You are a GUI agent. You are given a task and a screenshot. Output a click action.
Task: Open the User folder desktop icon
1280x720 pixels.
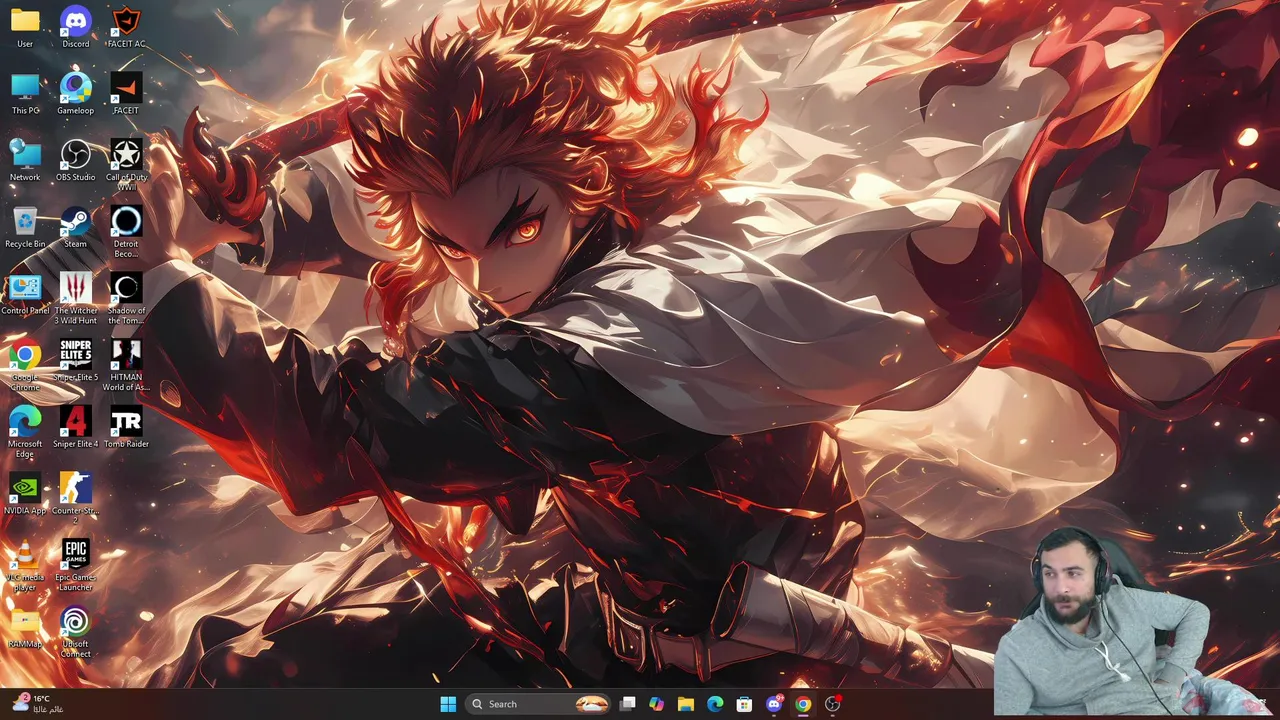pos(25,27)
